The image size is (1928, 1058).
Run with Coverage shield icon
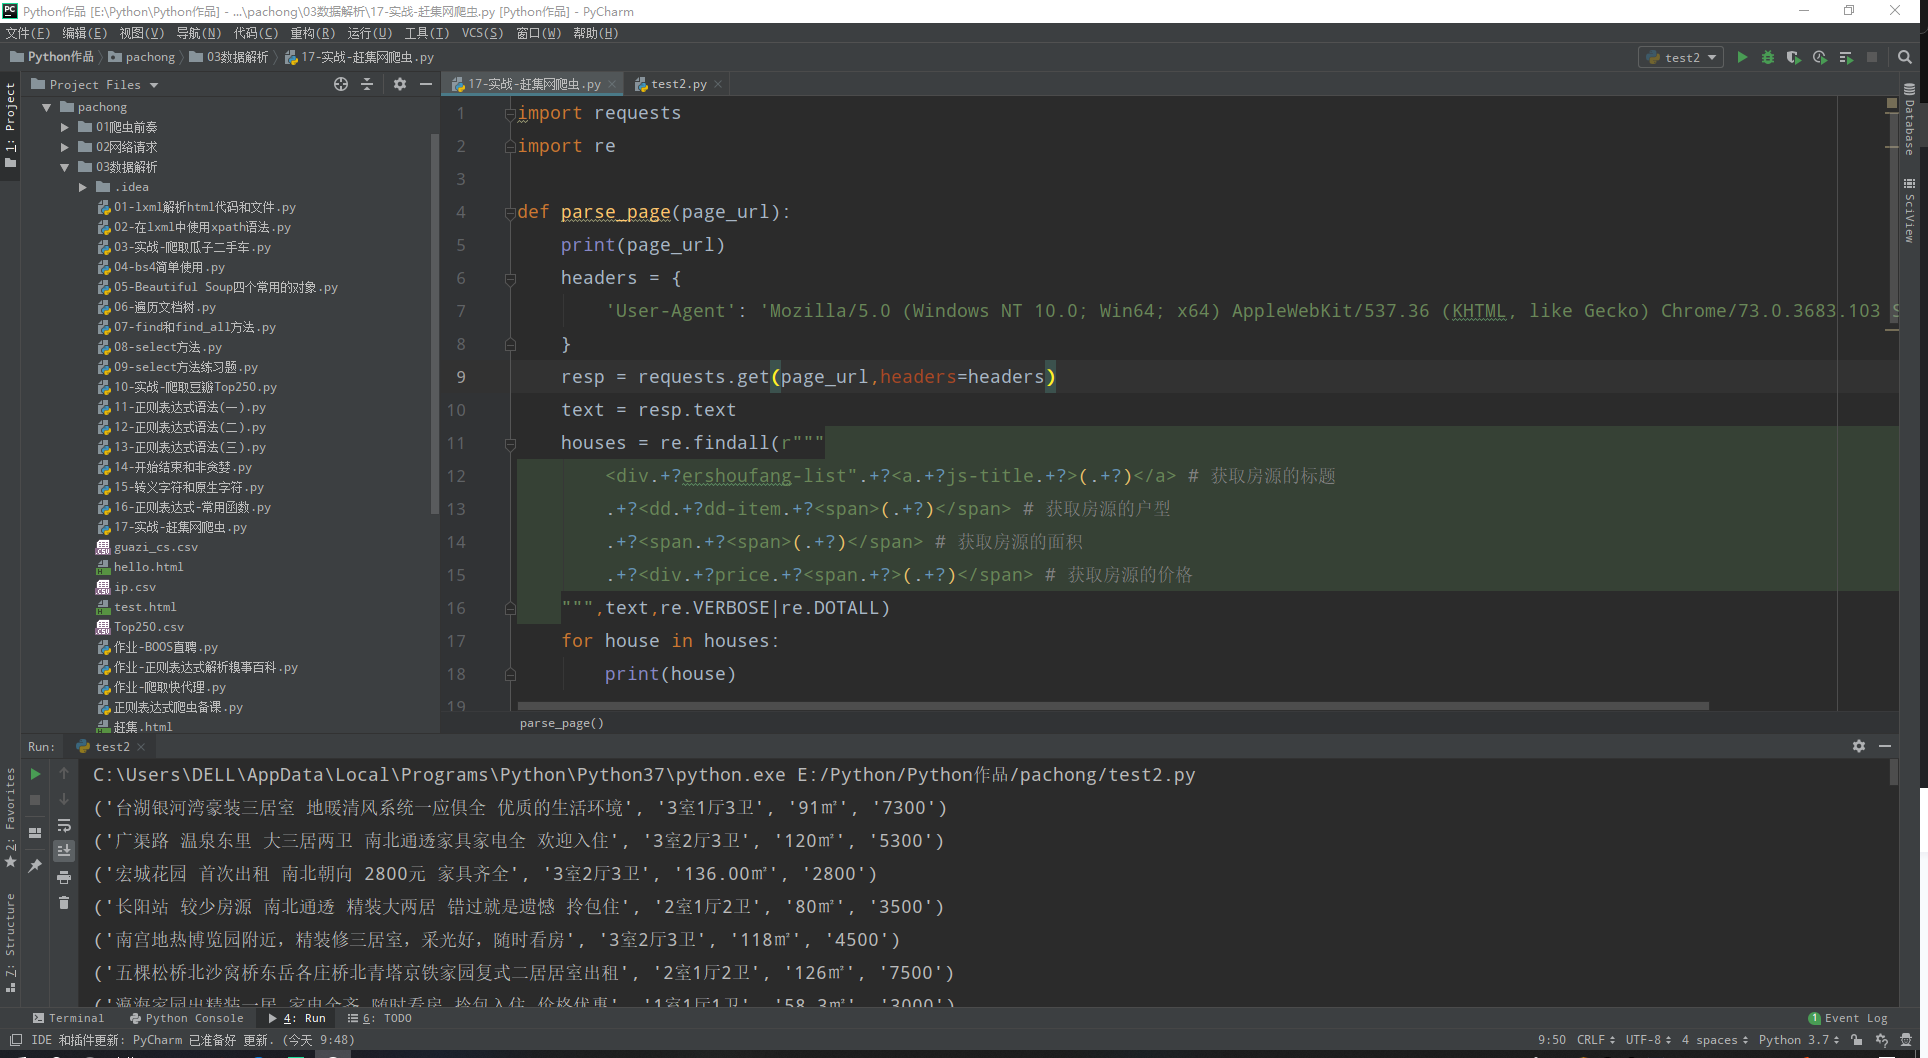[1794, 58]
